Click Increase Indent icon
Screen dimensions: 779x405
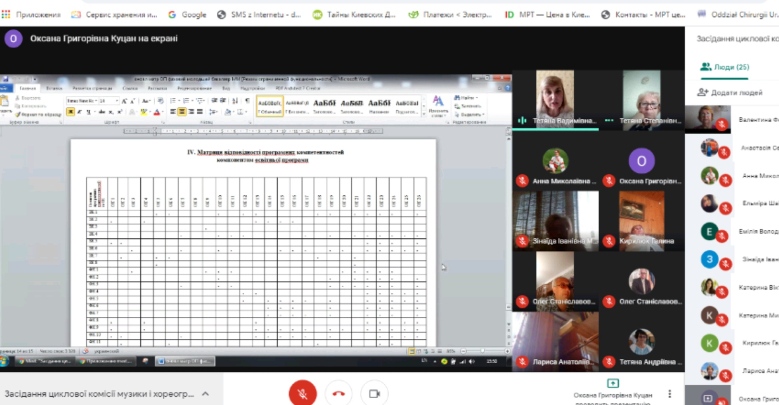tap(223, 100)
